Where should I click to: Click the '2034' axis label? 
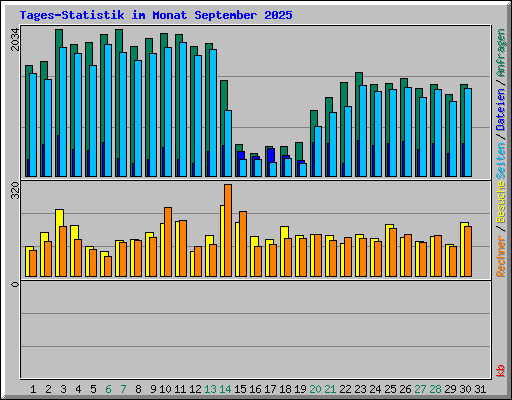tap(15, 39)
